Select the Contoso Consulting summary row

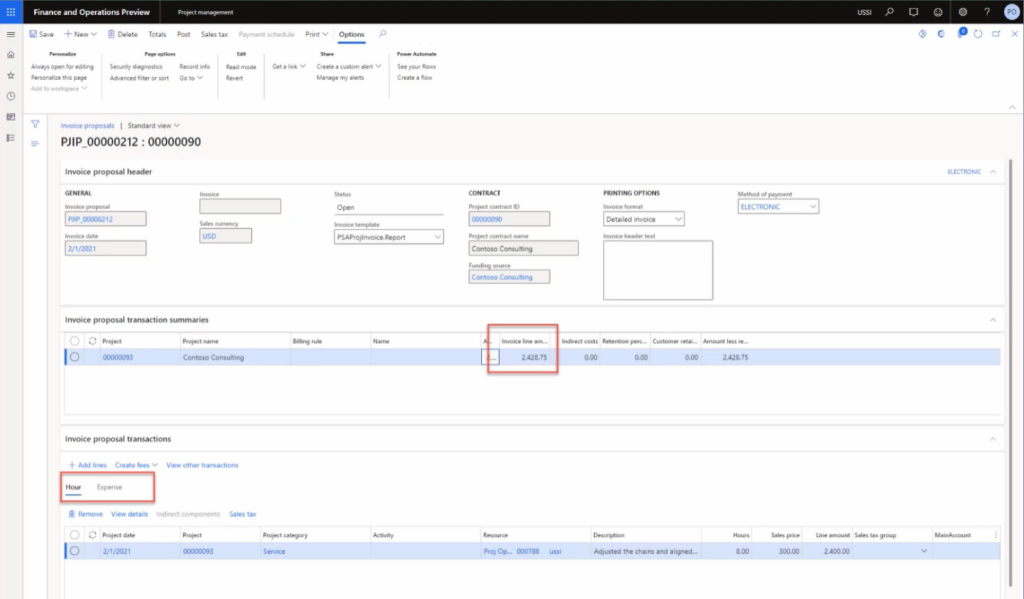coord(74,357)
